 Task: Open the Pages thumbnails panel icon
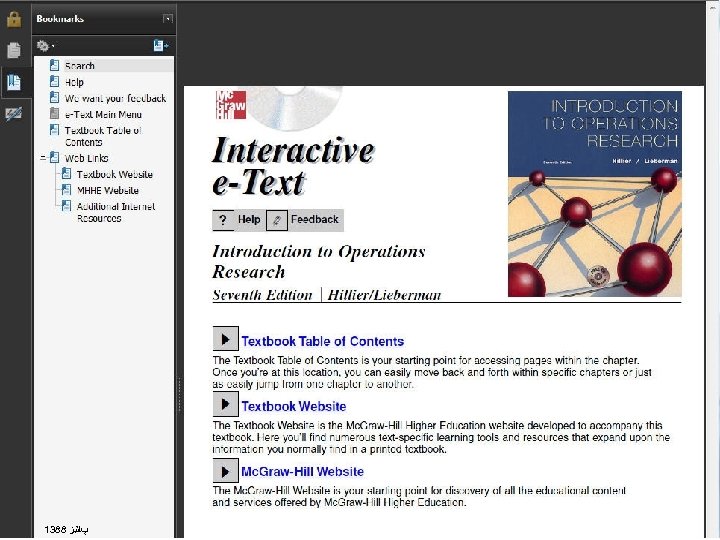(14, 50)
